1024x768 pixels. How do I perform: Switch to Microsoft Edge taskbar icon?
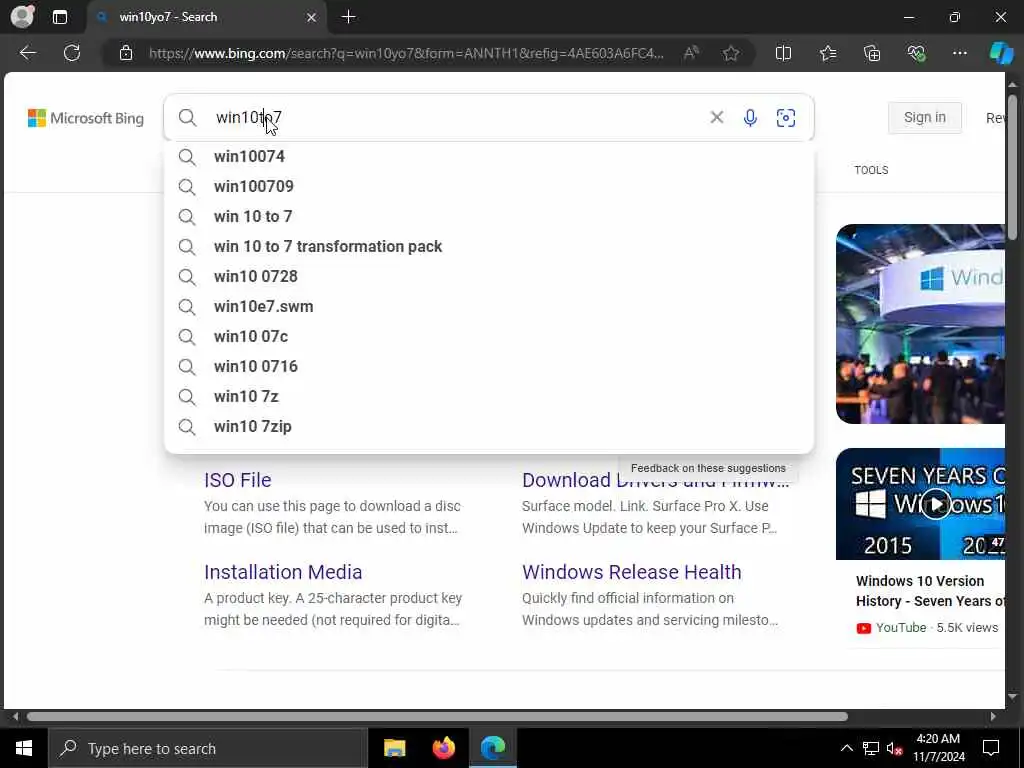tap(493, 748)
